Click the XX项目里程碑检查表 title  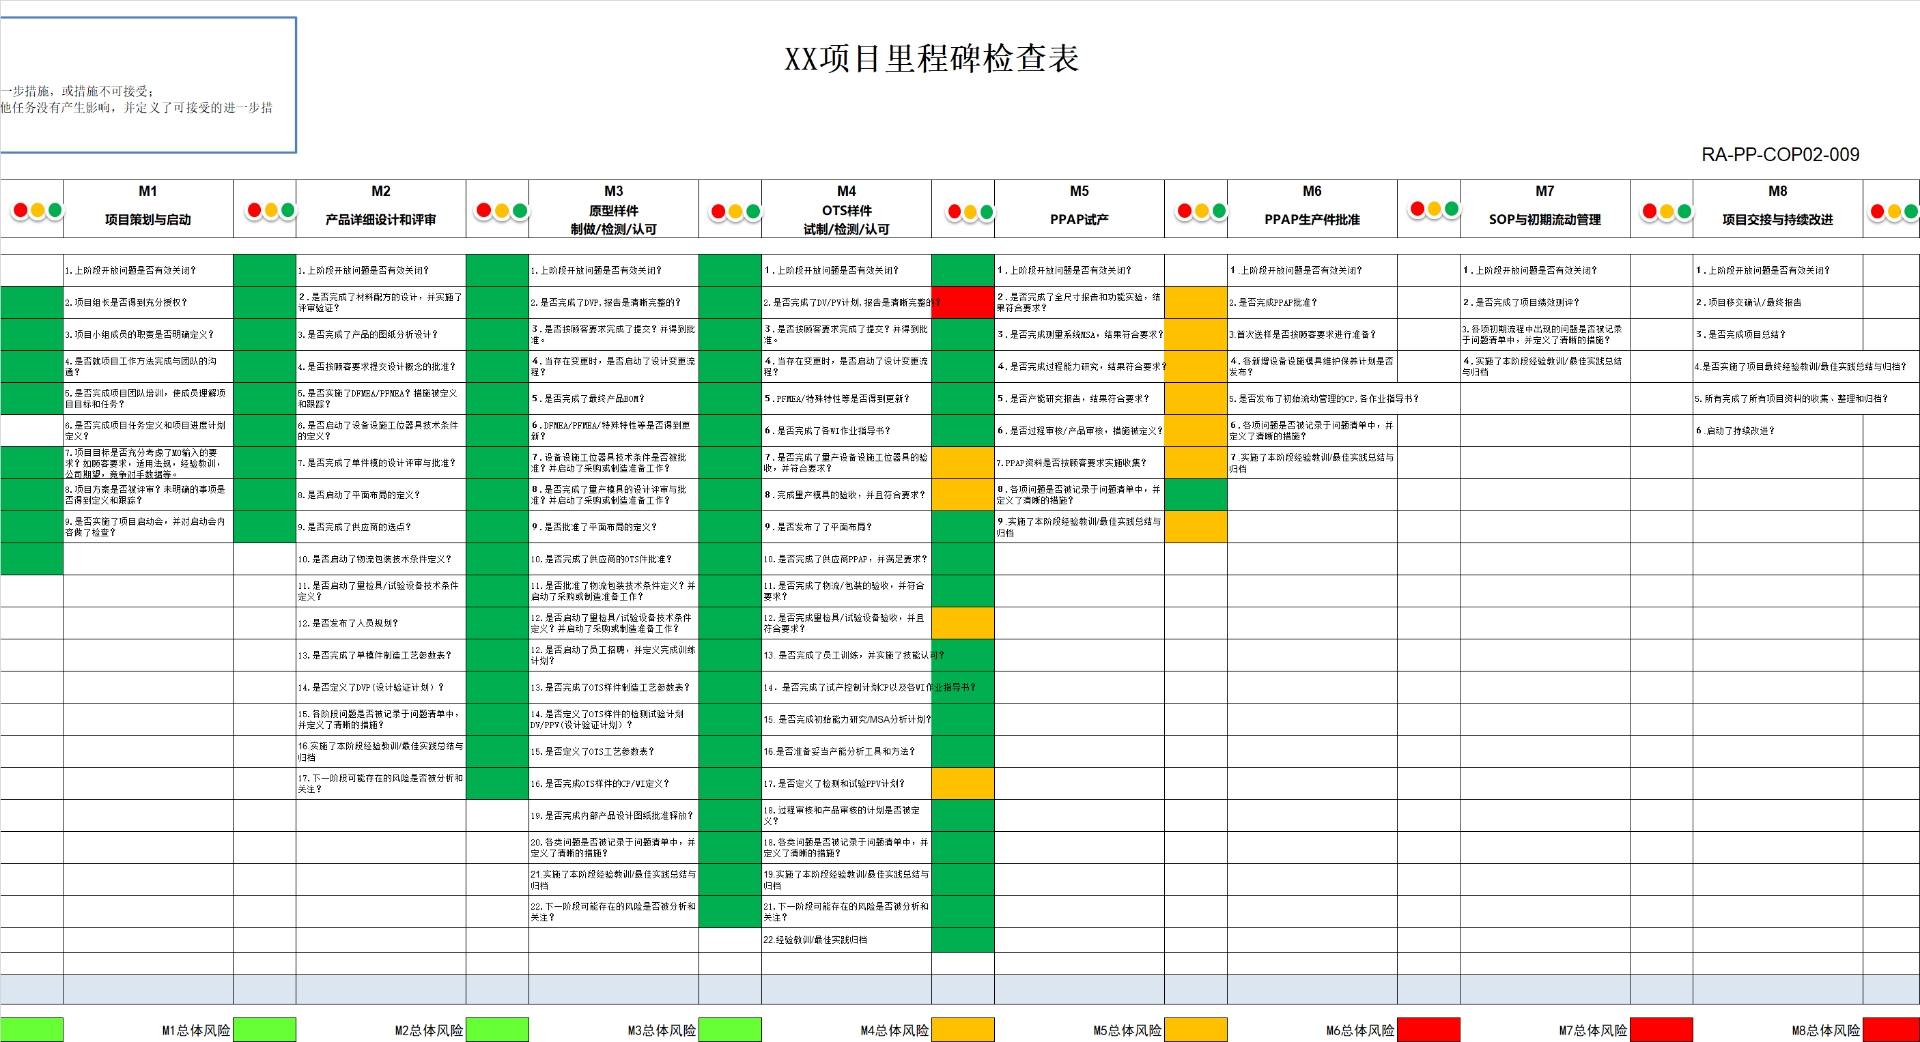pos(930,58)
